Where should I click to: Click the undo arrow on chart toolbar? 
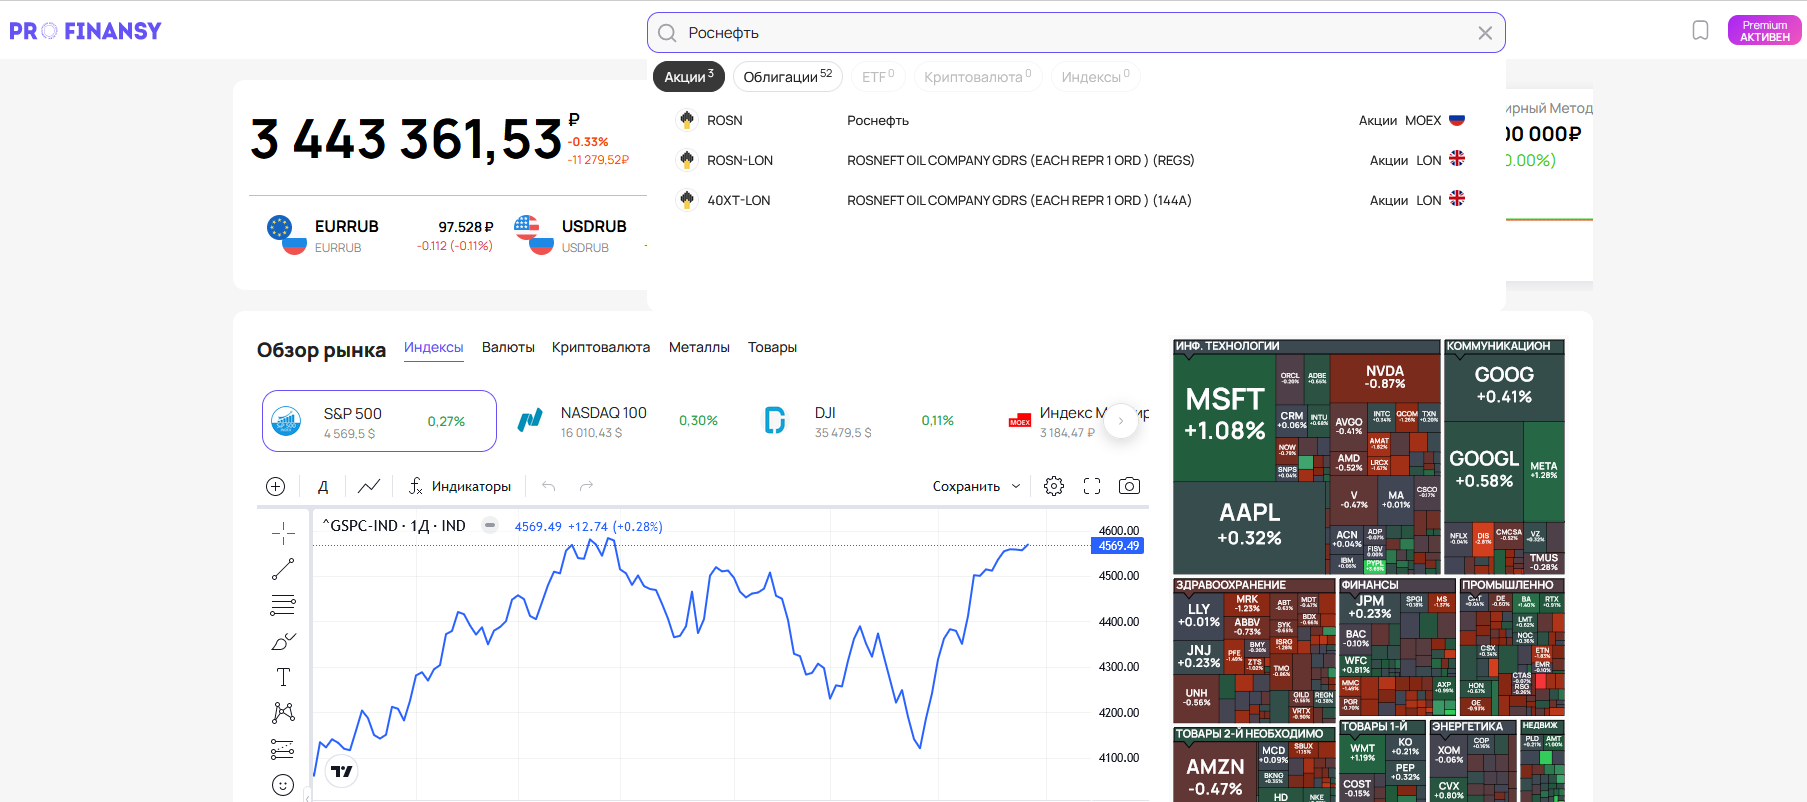tap(548, 486)
